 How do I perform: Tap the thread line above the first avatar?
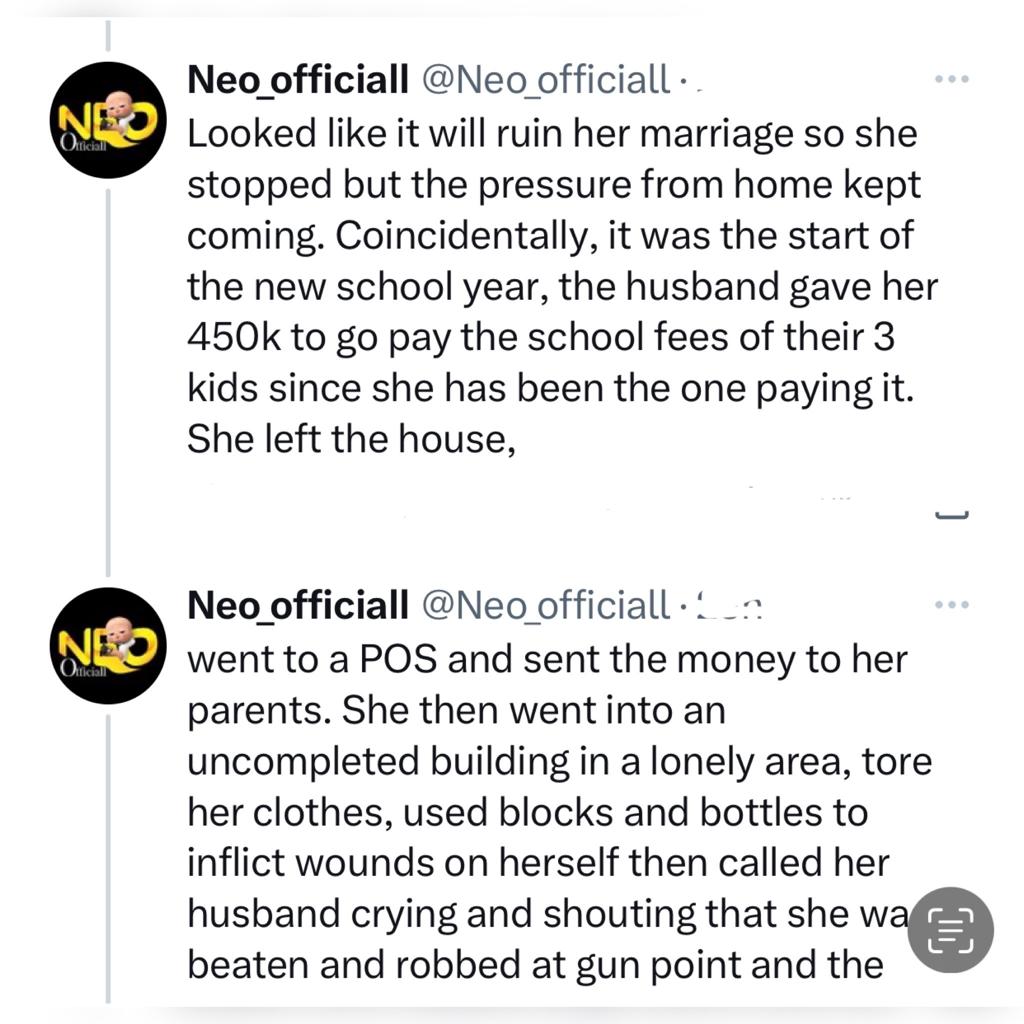pyautogui.click(x=108, y=42)
